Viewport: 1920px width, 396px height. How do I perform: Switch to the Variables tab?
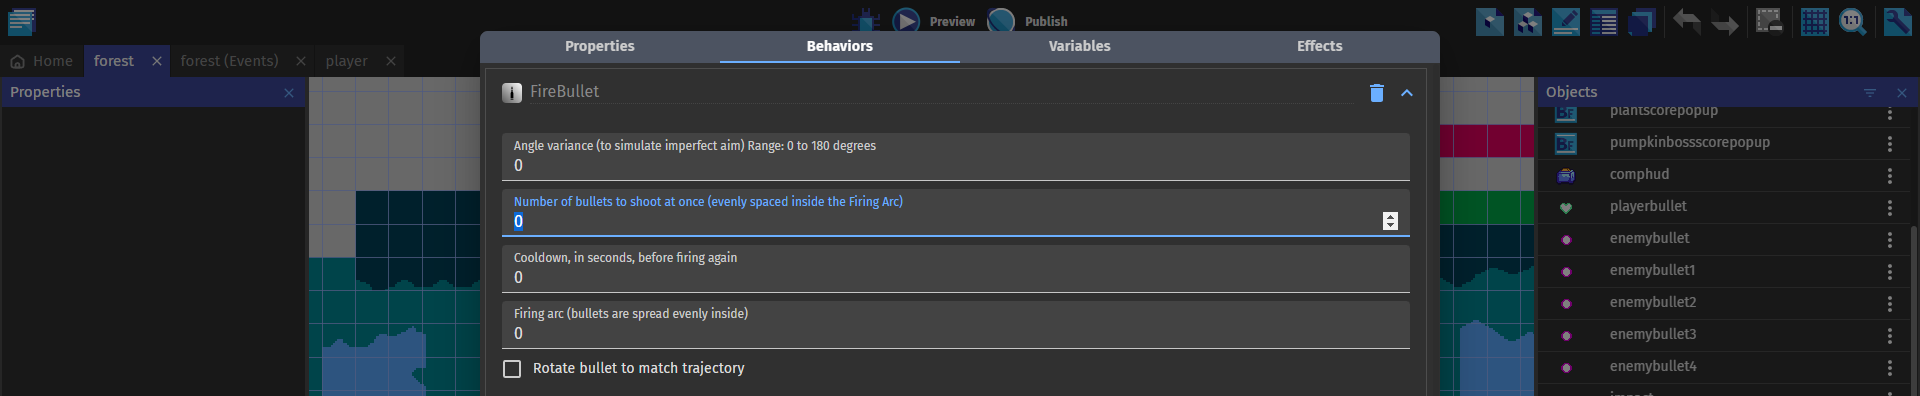pos(1080,46)
